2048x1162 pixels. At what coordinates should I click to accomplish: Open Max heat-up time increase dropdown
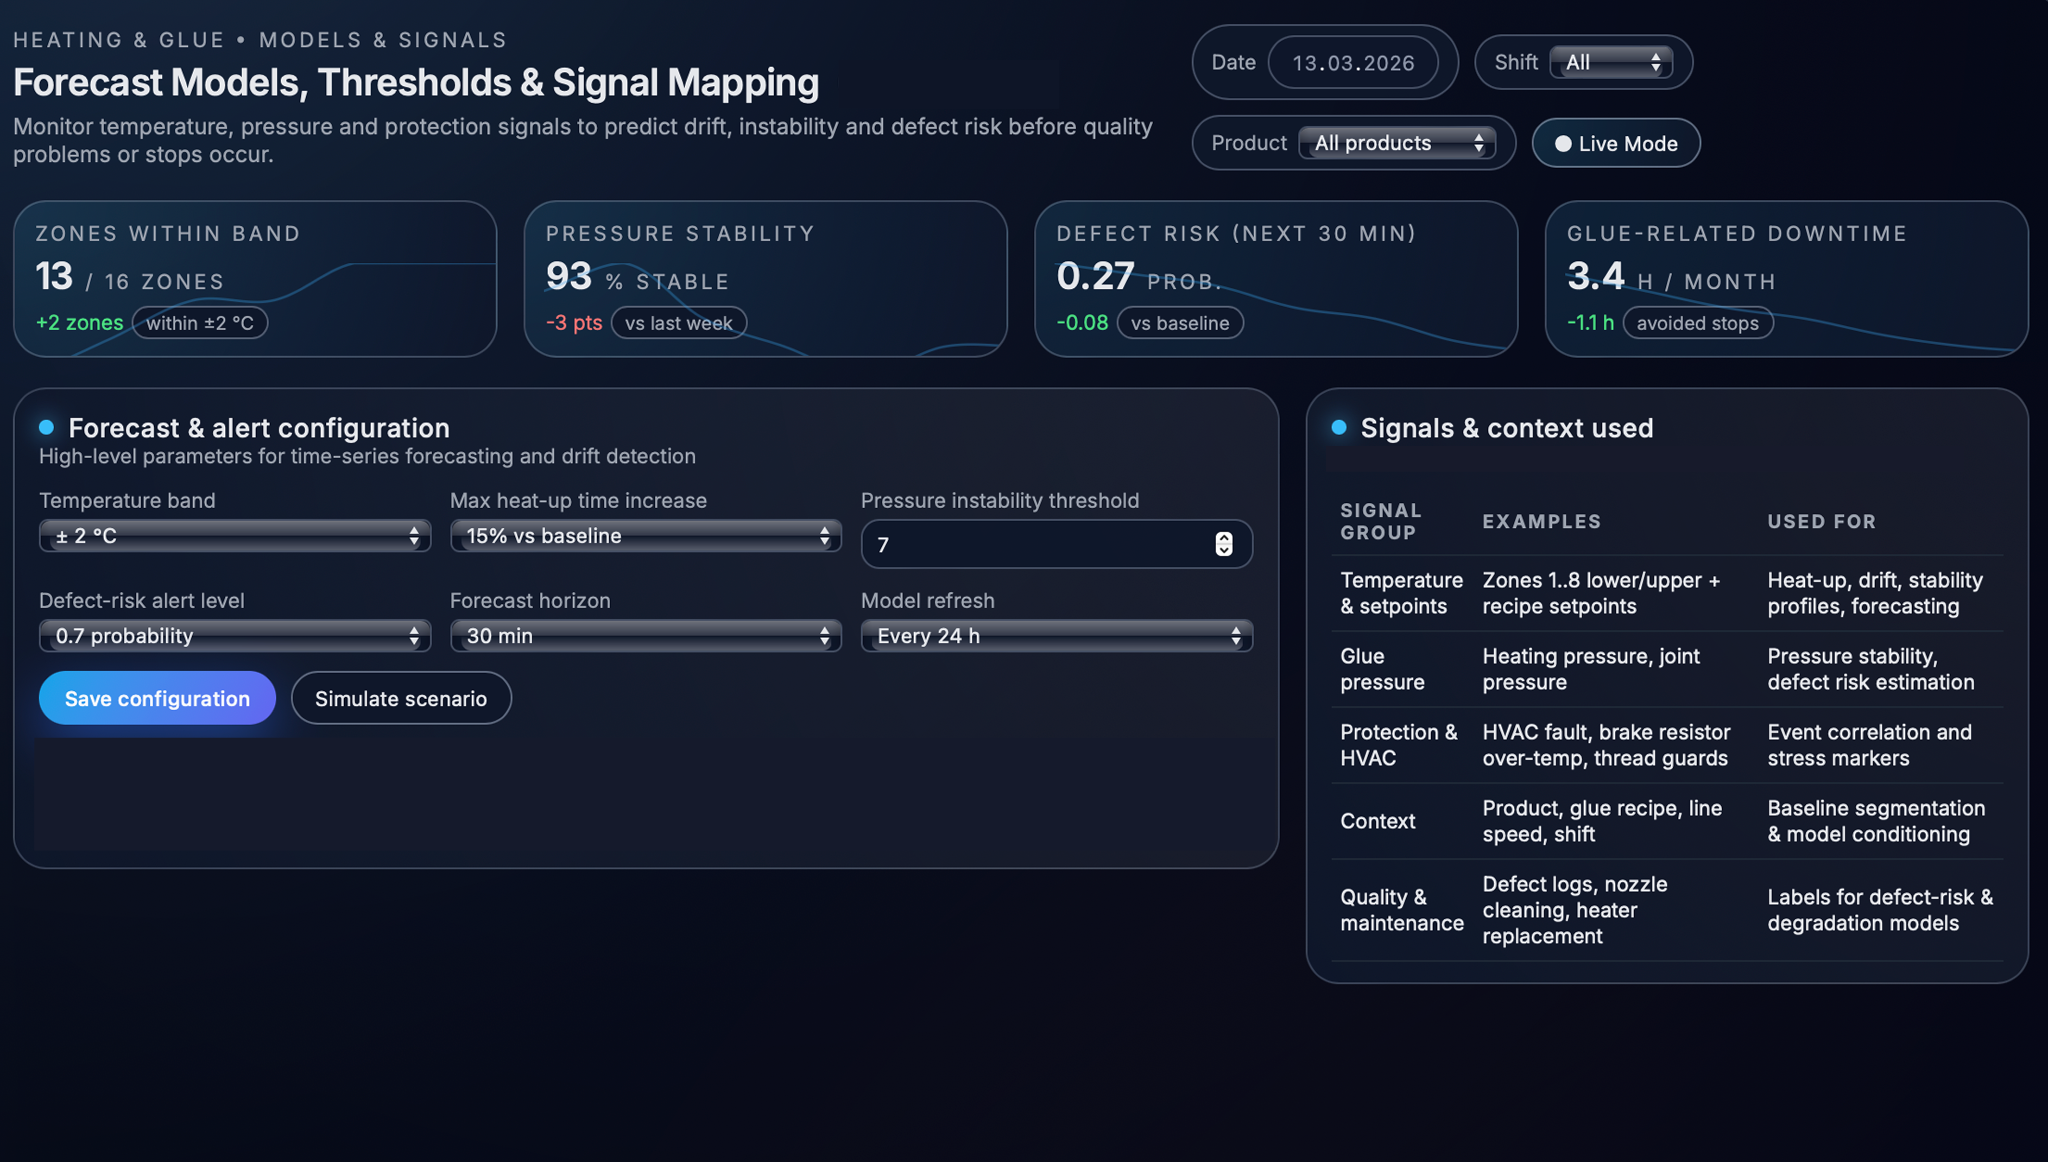[x=645, y=536]
